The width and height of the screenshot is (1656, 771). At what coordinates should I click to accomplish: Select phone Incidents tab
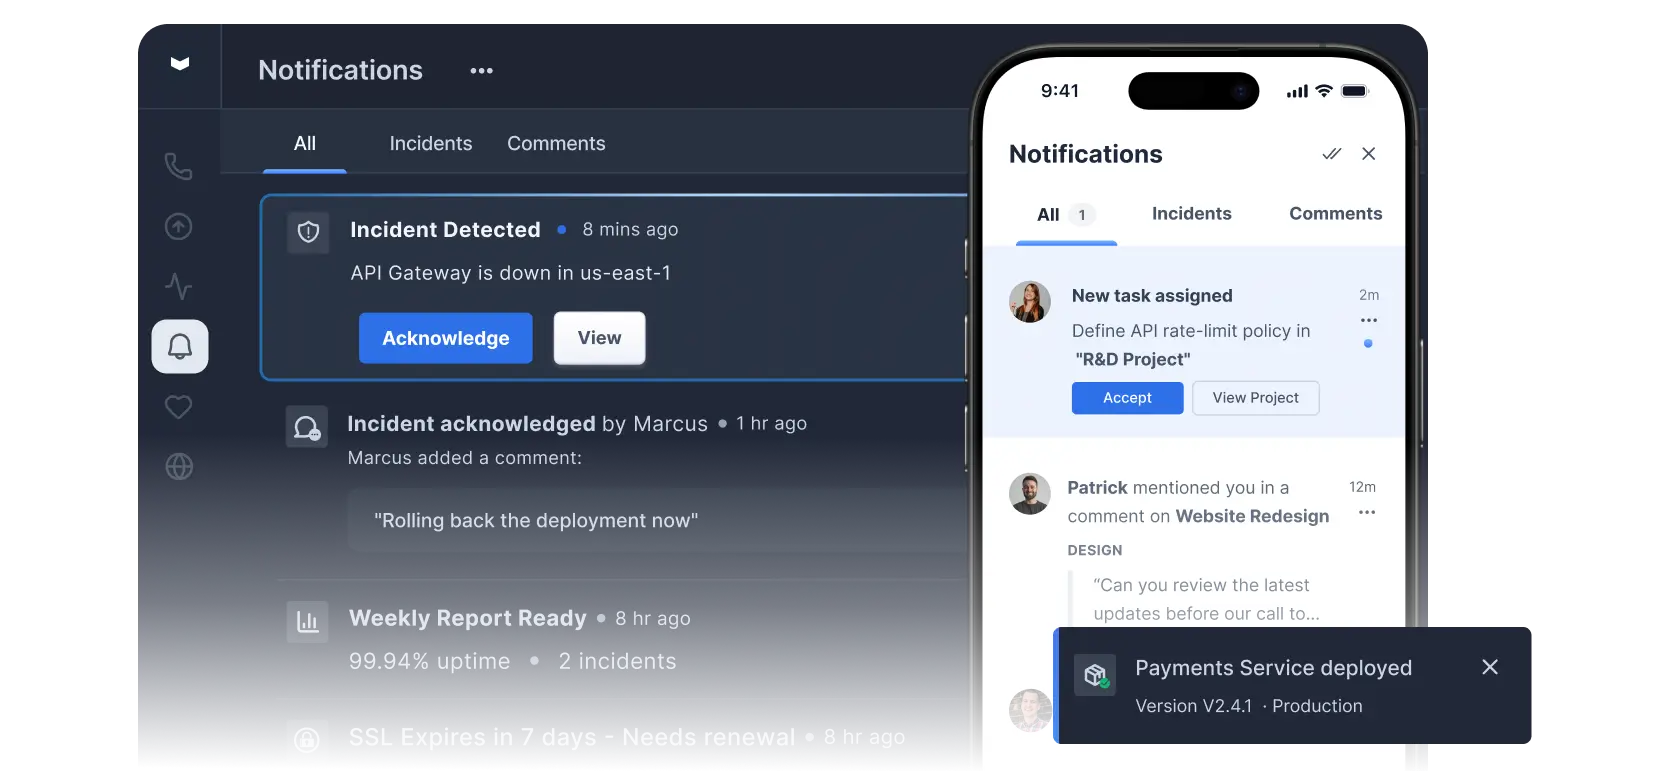(1192, 214)
